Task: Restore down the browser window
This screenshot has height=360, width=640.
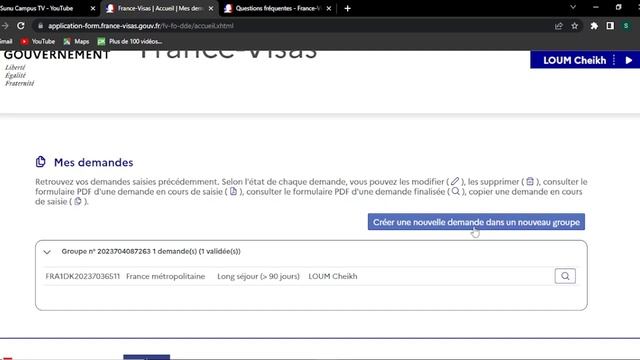Action: 619,7
